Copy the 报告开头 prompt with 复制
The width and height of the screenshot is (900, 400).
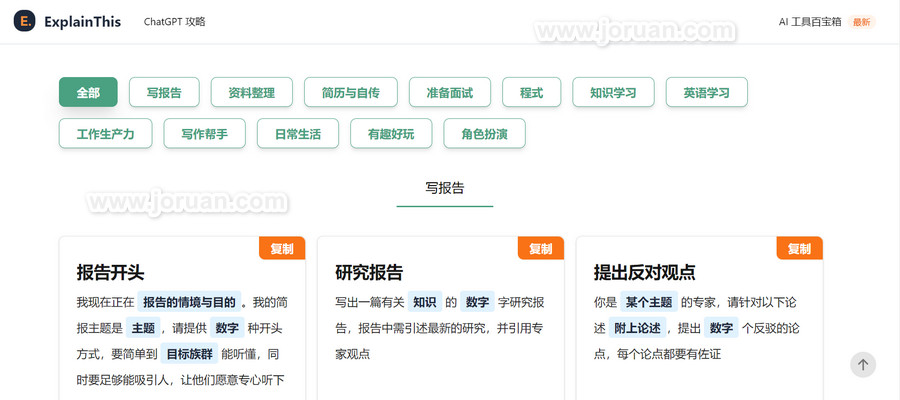[281, 248]
